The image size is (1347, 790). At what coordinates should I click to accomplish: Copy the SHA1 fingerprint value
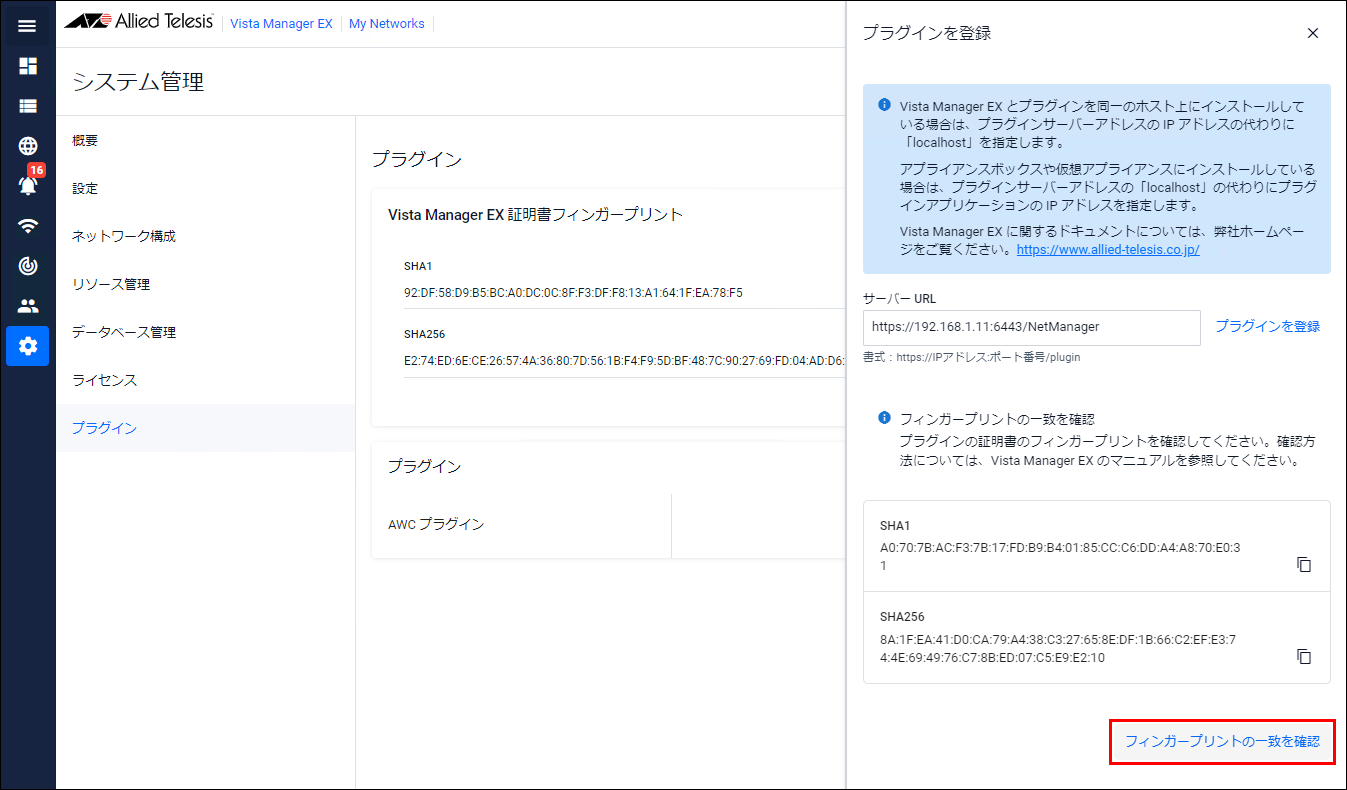[x=1303, y=565]
